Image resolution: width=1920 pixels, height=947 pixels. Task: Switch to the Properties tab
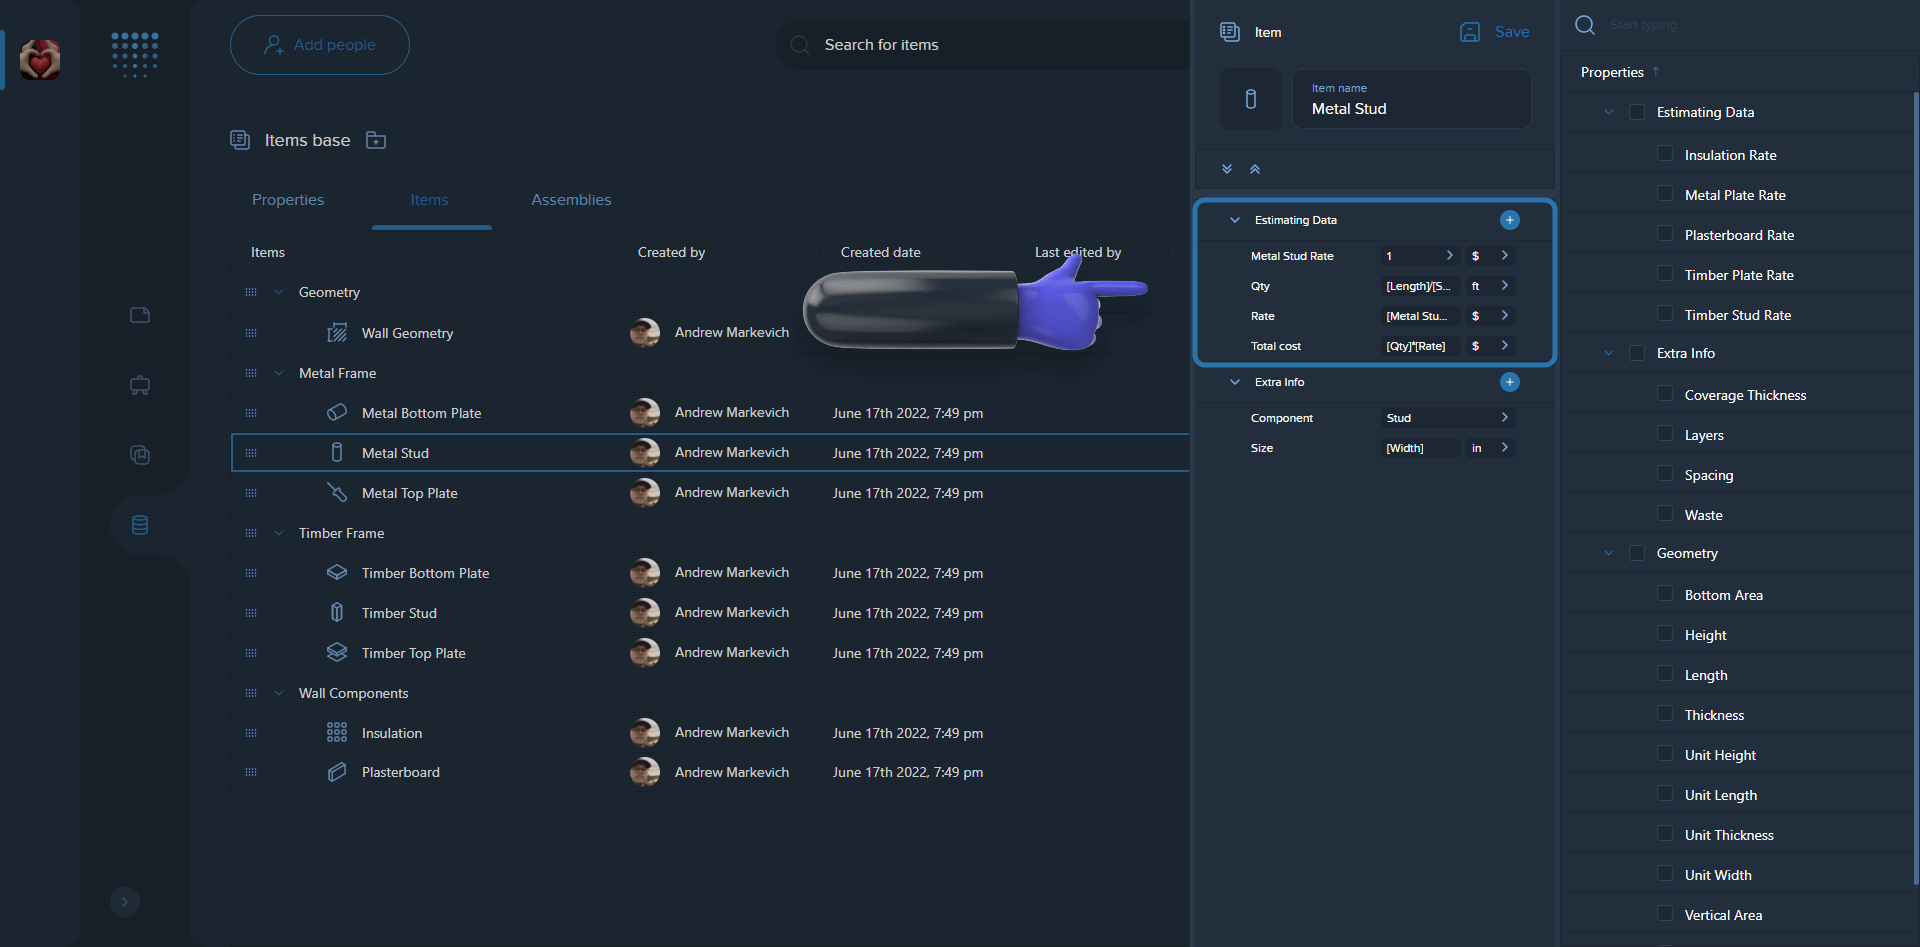(288, 200)
